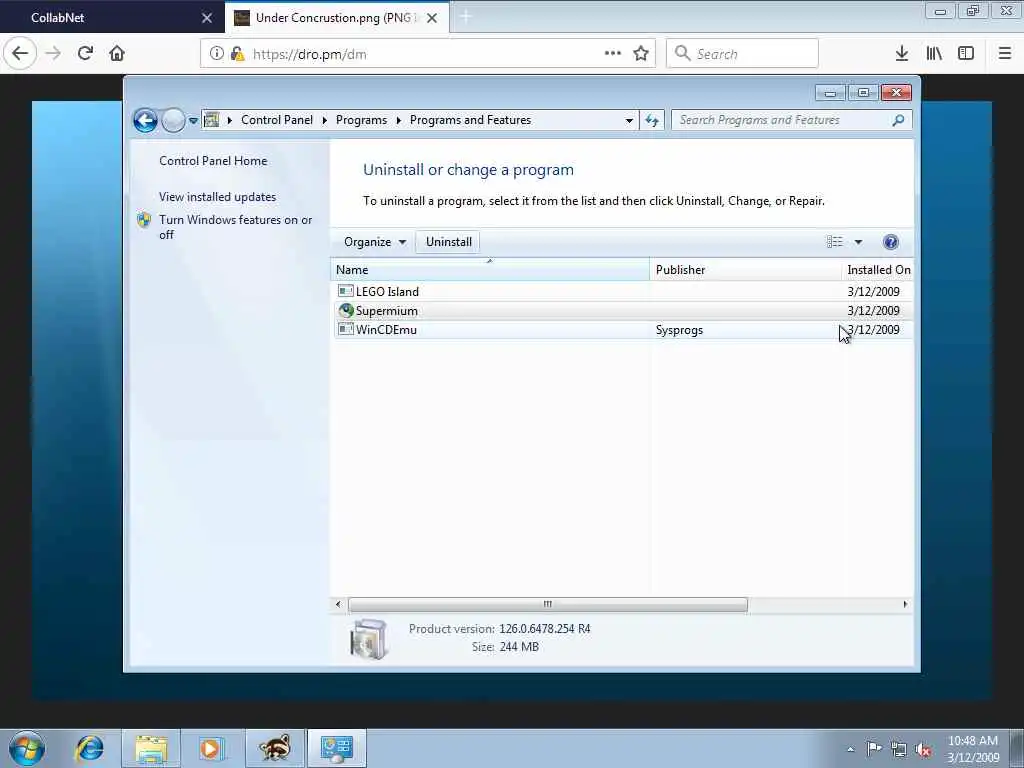The height and width of the screenshot is (768, 1024).
Task: Launch Internet Explorer from the taskbar
Action: pyautogui.click(x=89, y=748)
